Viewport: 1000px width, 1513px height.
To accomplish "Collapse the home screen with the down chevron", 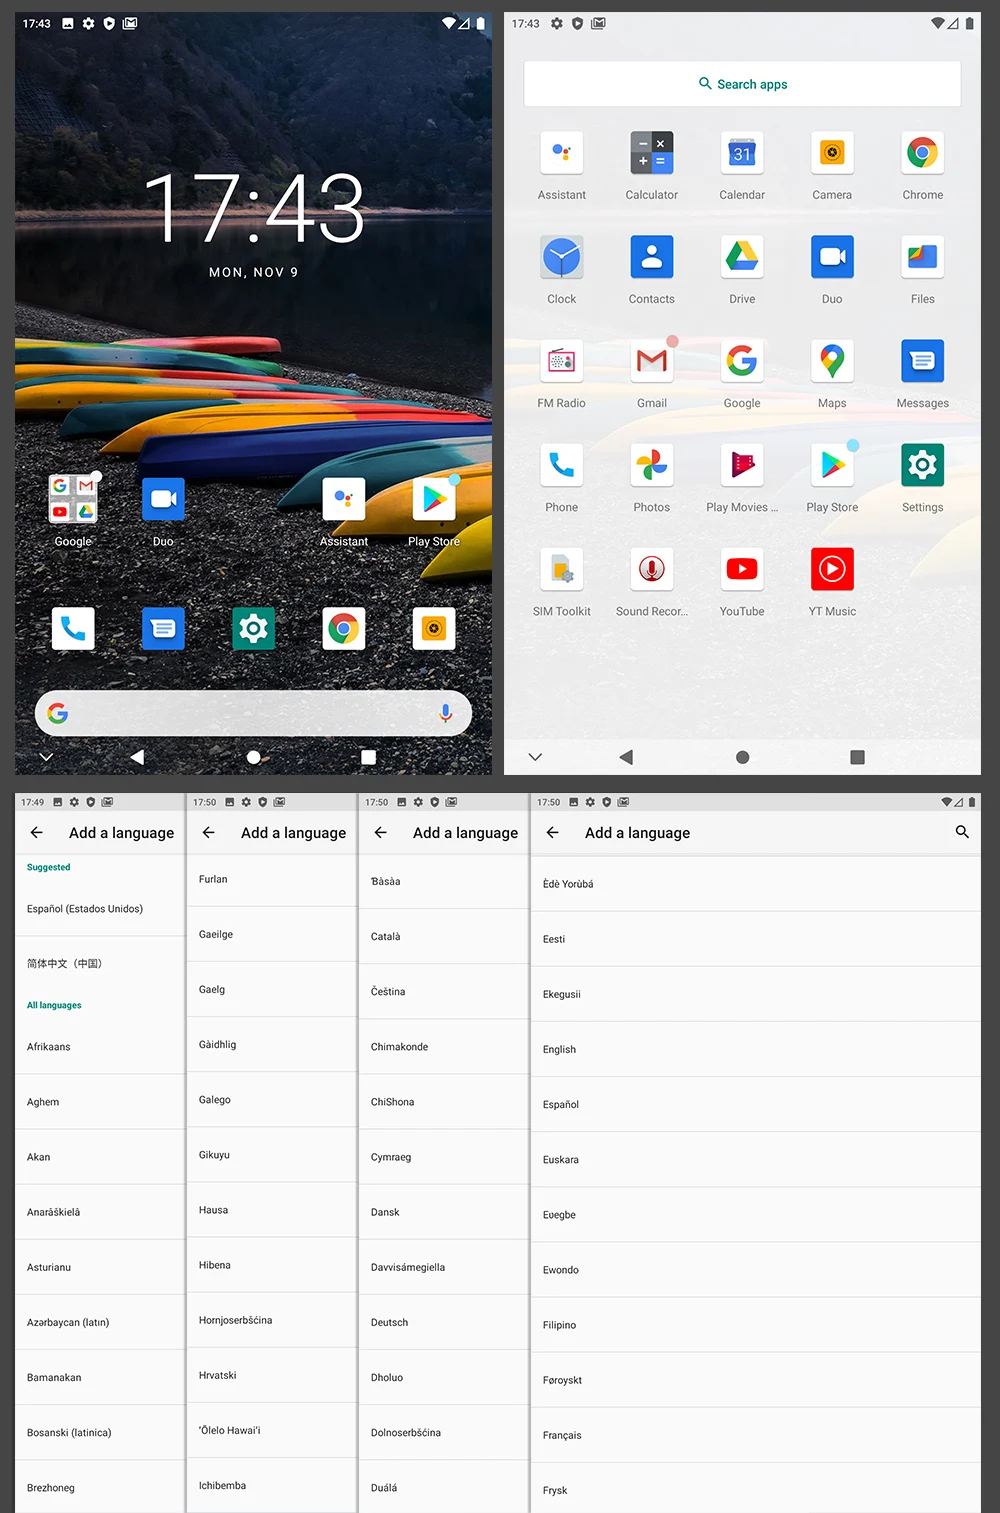I will pos(46,757).
